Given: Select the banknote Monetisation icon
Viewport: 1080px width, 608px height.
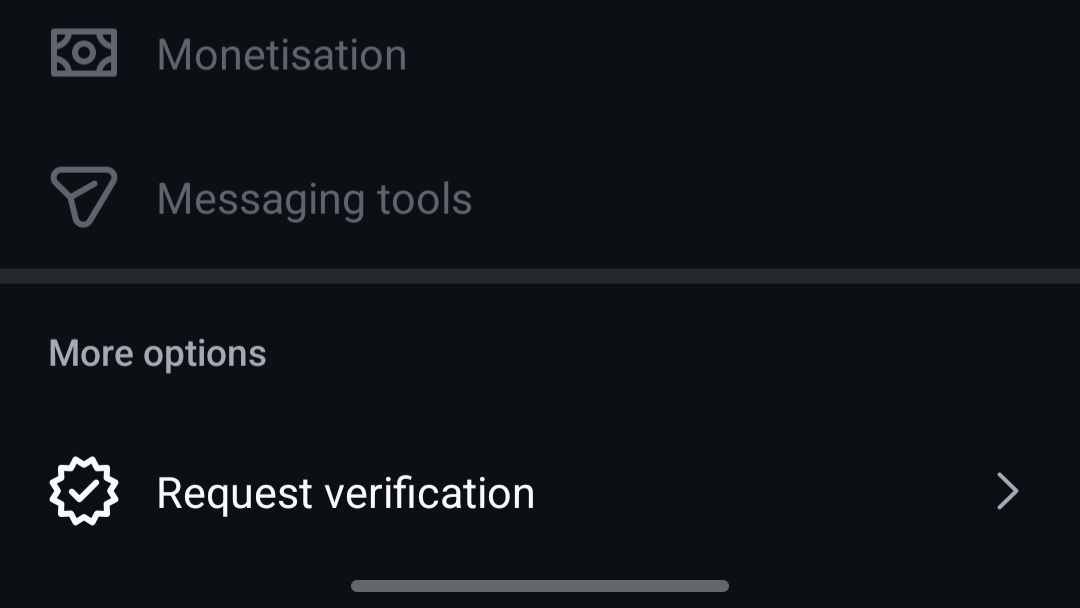Looking at the screenshot, I should [x=83, y=54].
